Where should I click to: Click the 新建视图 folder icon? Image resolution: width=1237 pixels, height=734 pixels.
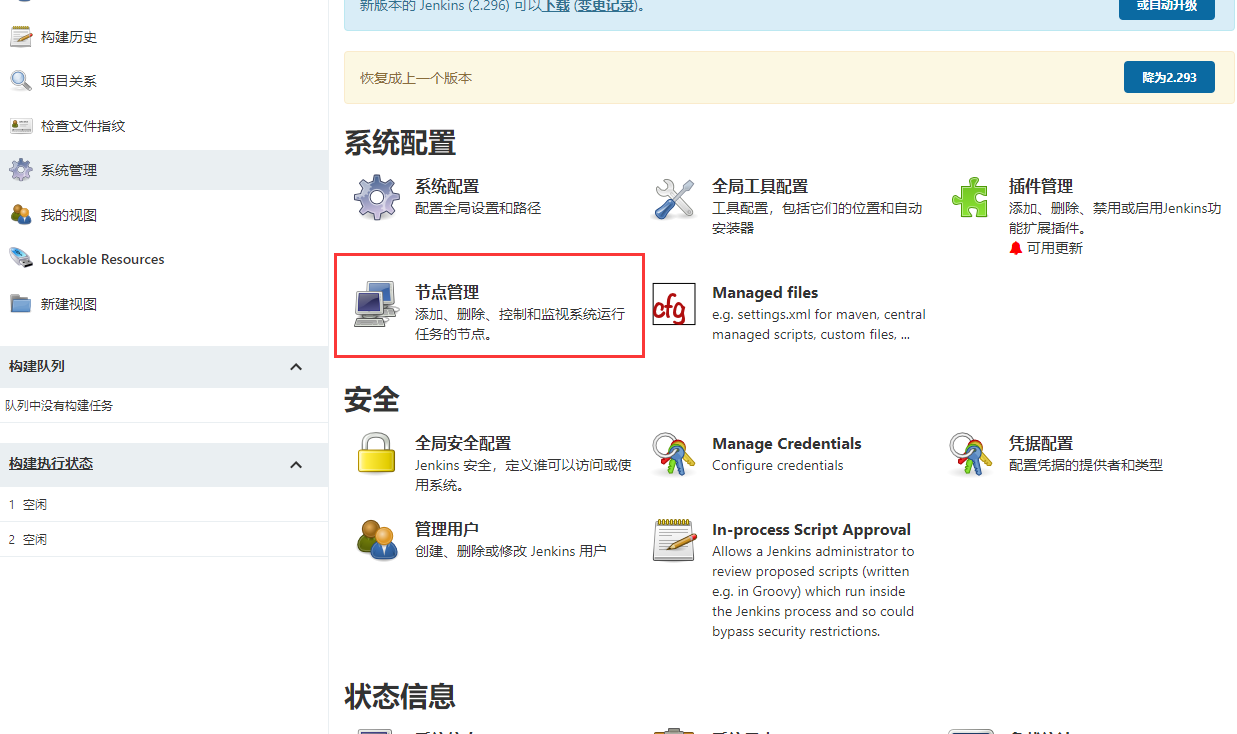21,304
